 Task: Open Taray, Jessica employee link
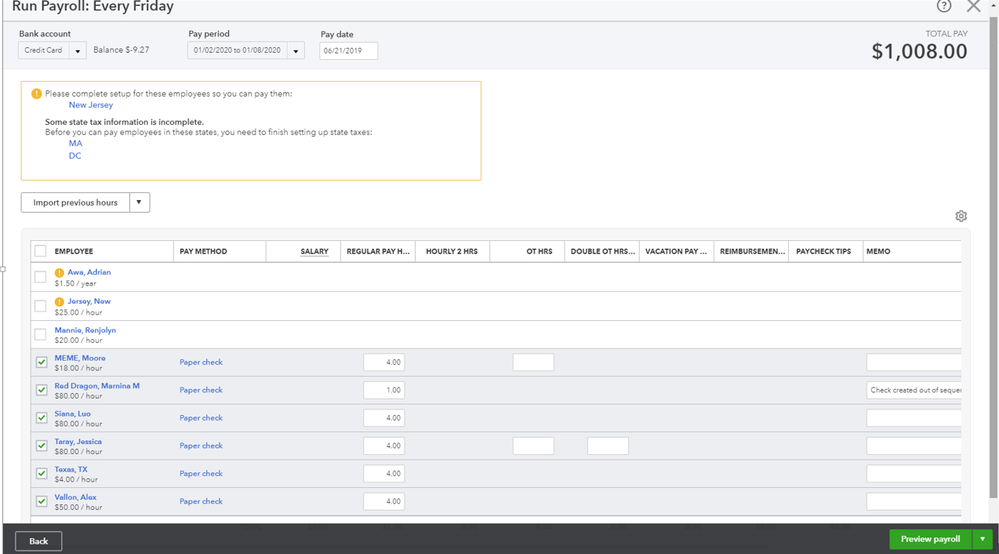[x=78, y=441]
